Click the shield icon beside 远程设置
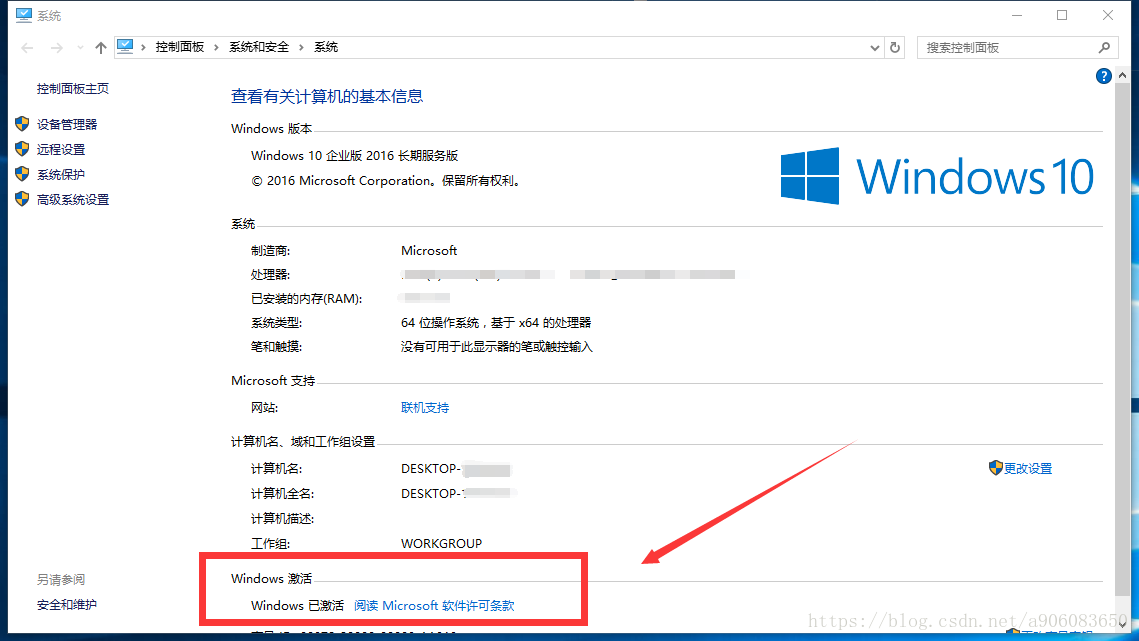Image resolution: width=1139 pixels, height=641 pixels. click(22, 149)
